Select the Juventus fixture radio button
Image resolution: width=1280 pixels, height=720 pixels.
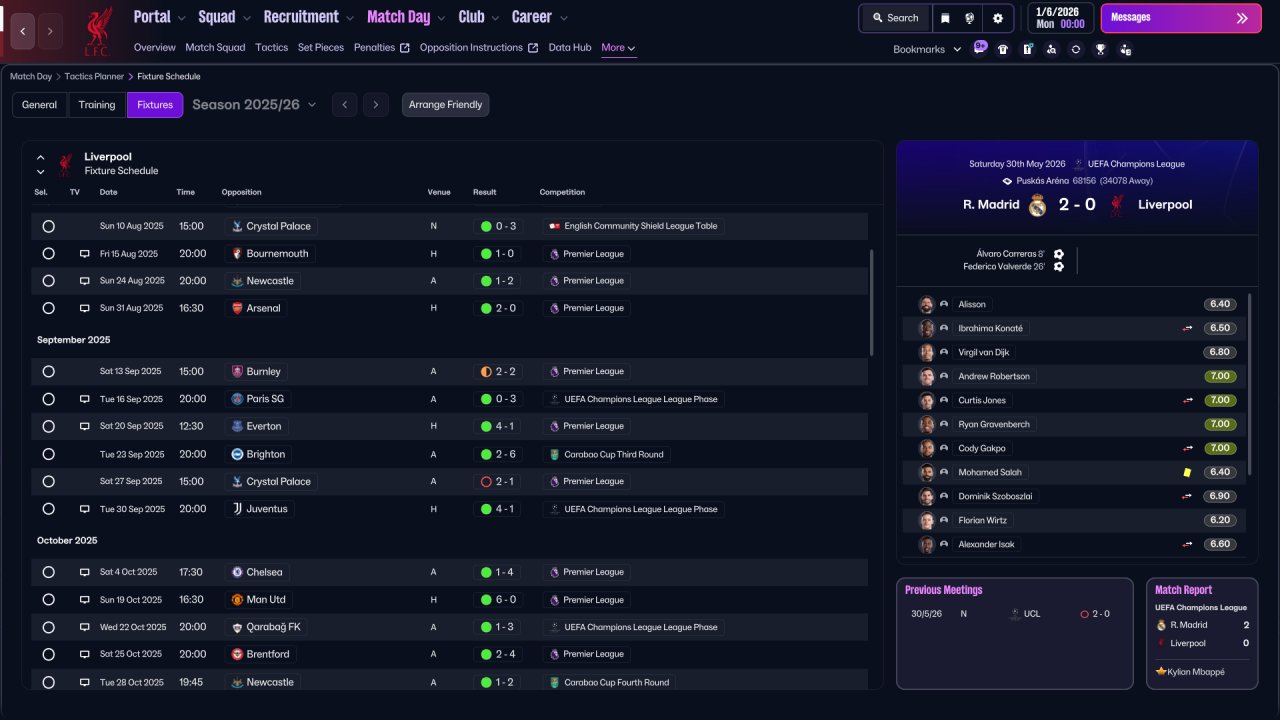pos(48,509)
